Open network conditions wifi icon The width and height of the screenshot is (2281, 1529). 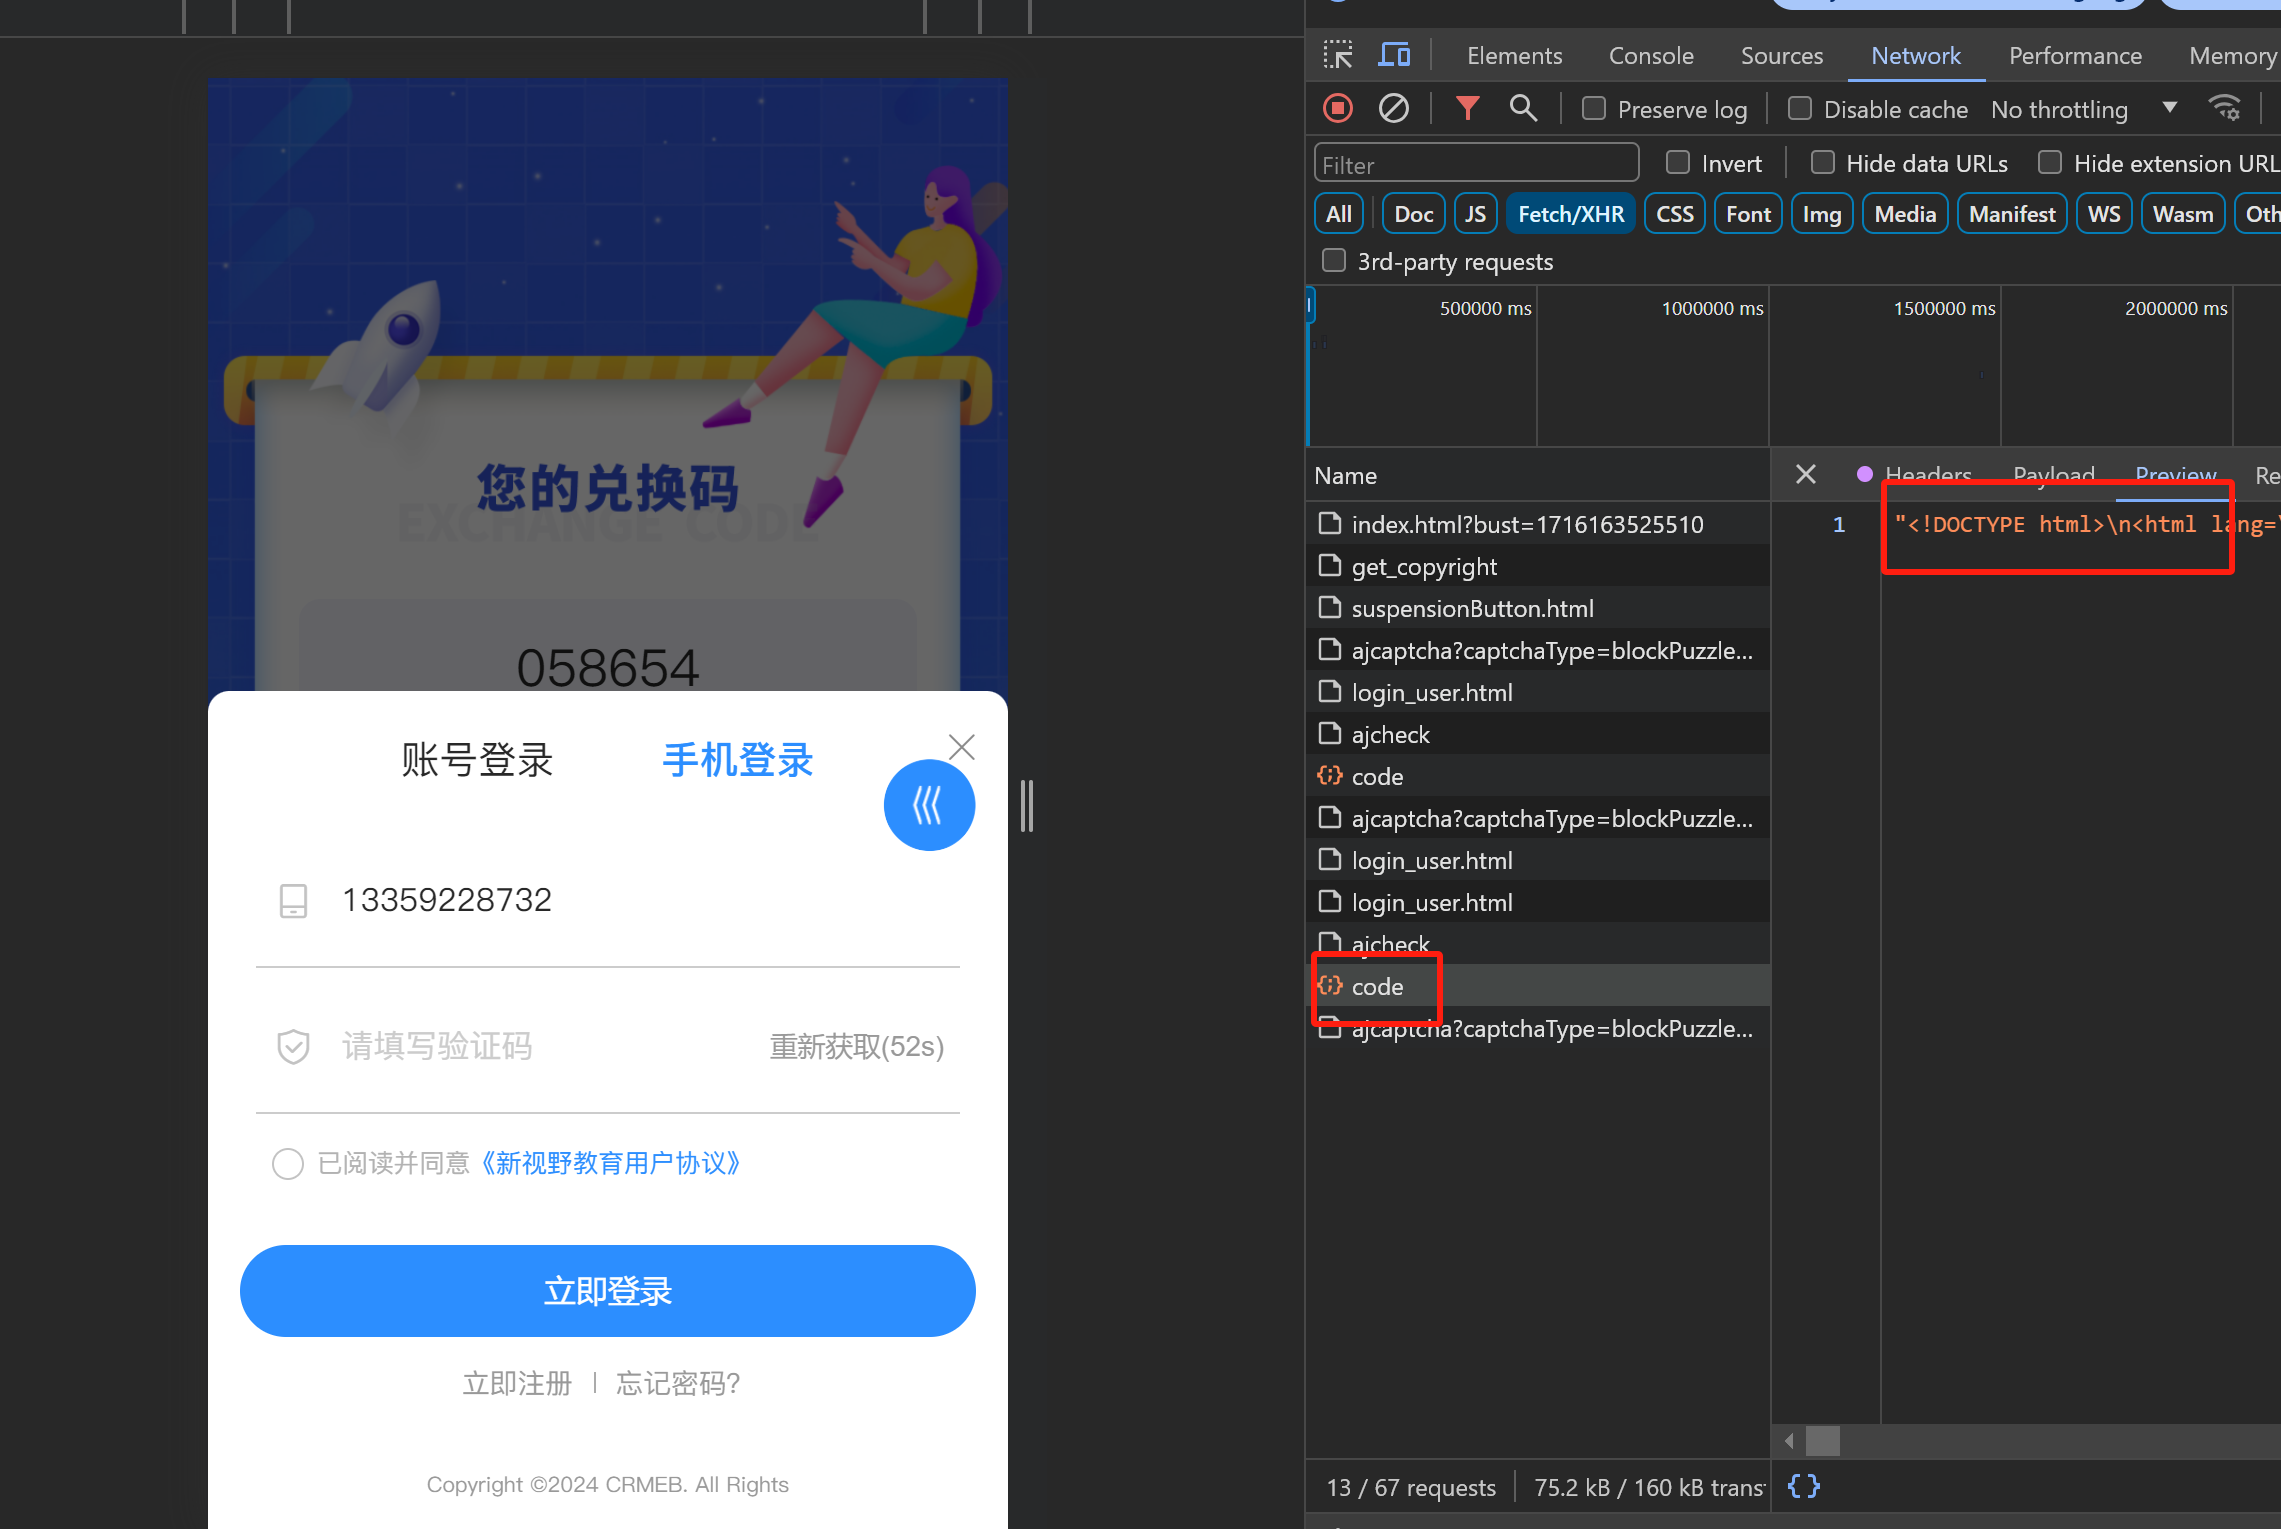(2225, 108)
